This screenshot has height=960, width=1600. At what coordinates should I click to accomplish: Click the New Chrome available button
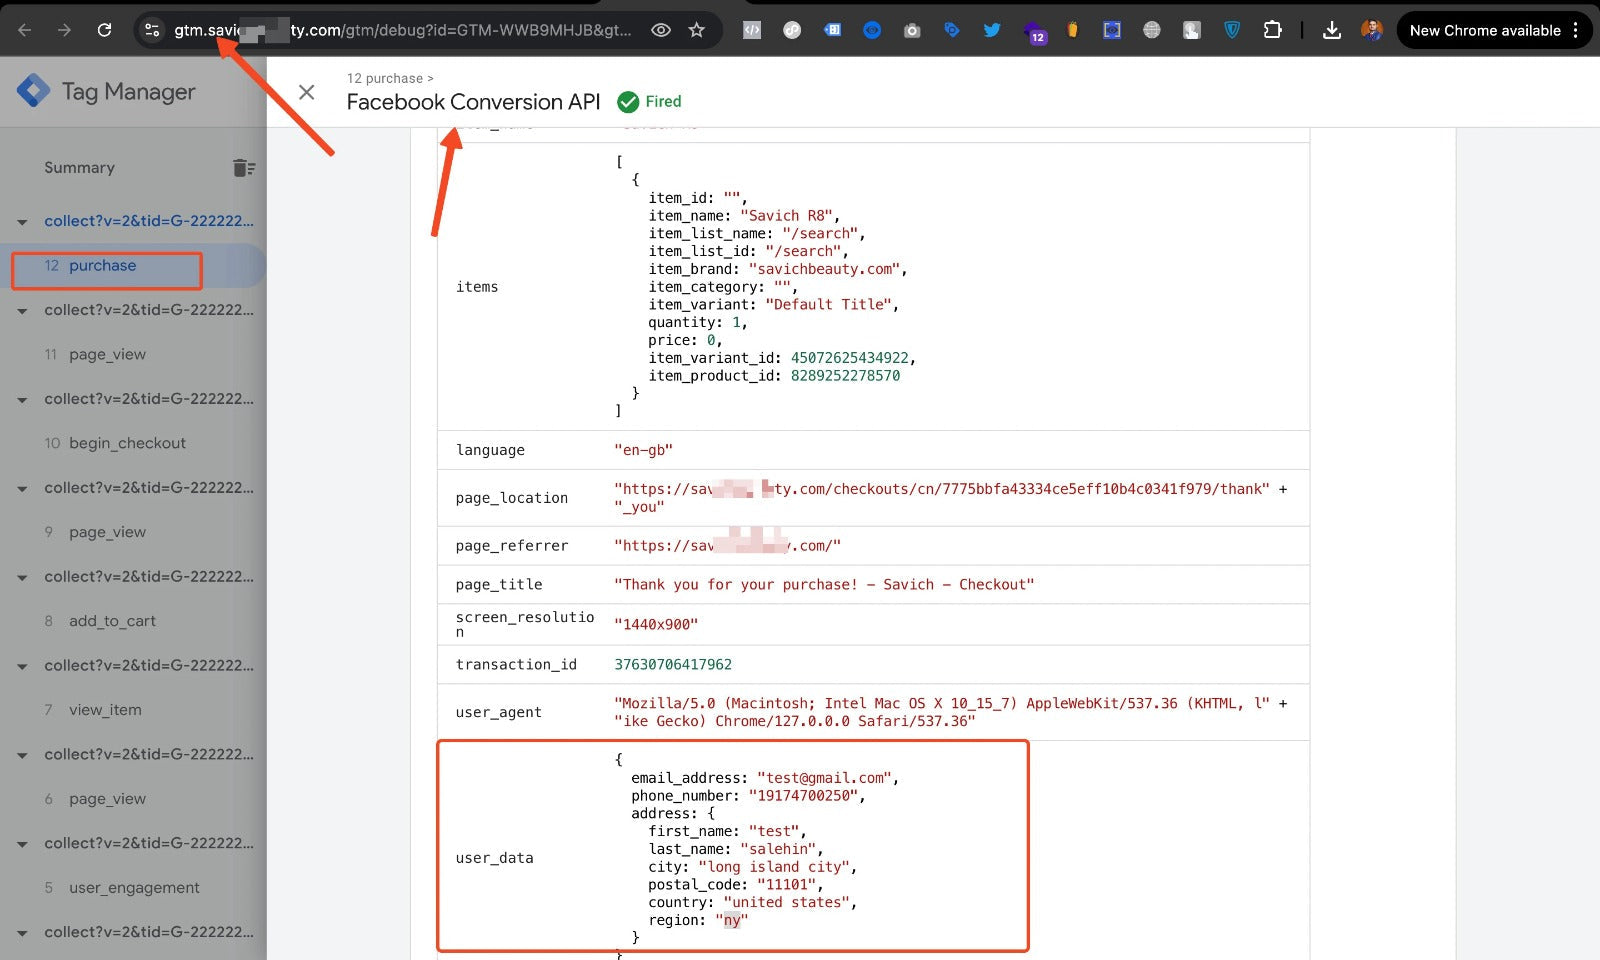(1484, 30)
